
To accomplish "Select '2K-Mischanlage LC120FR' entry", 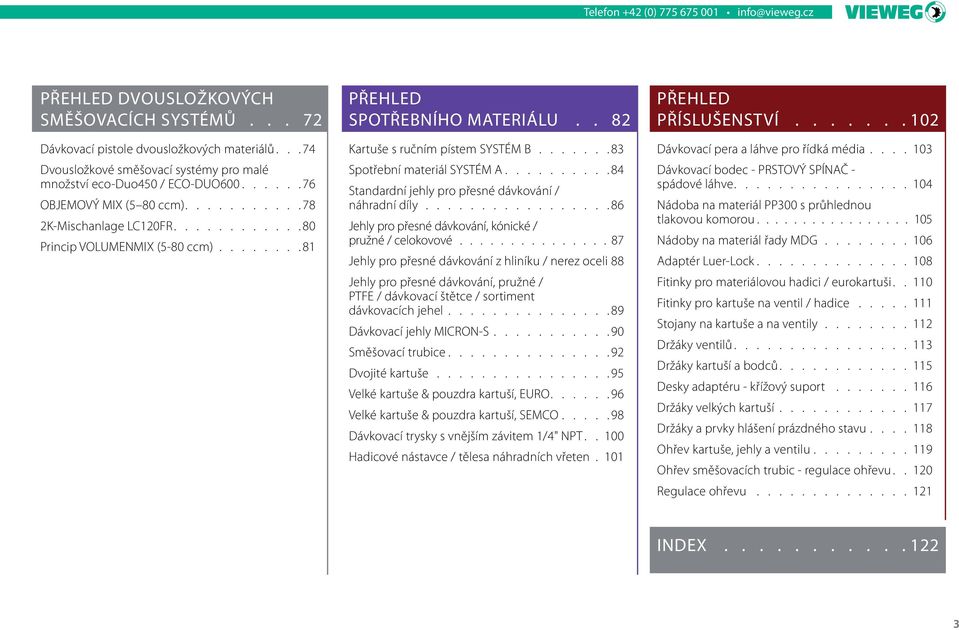I will coord(177,226).
